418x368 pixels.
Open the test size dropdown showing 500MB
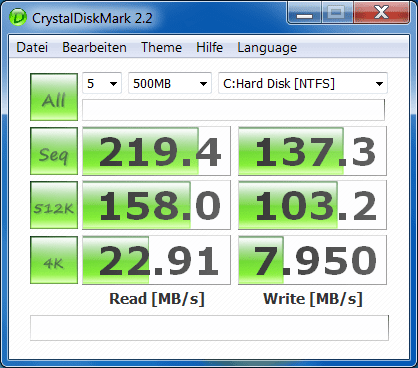pyautogui.click(x=170, y=83)
